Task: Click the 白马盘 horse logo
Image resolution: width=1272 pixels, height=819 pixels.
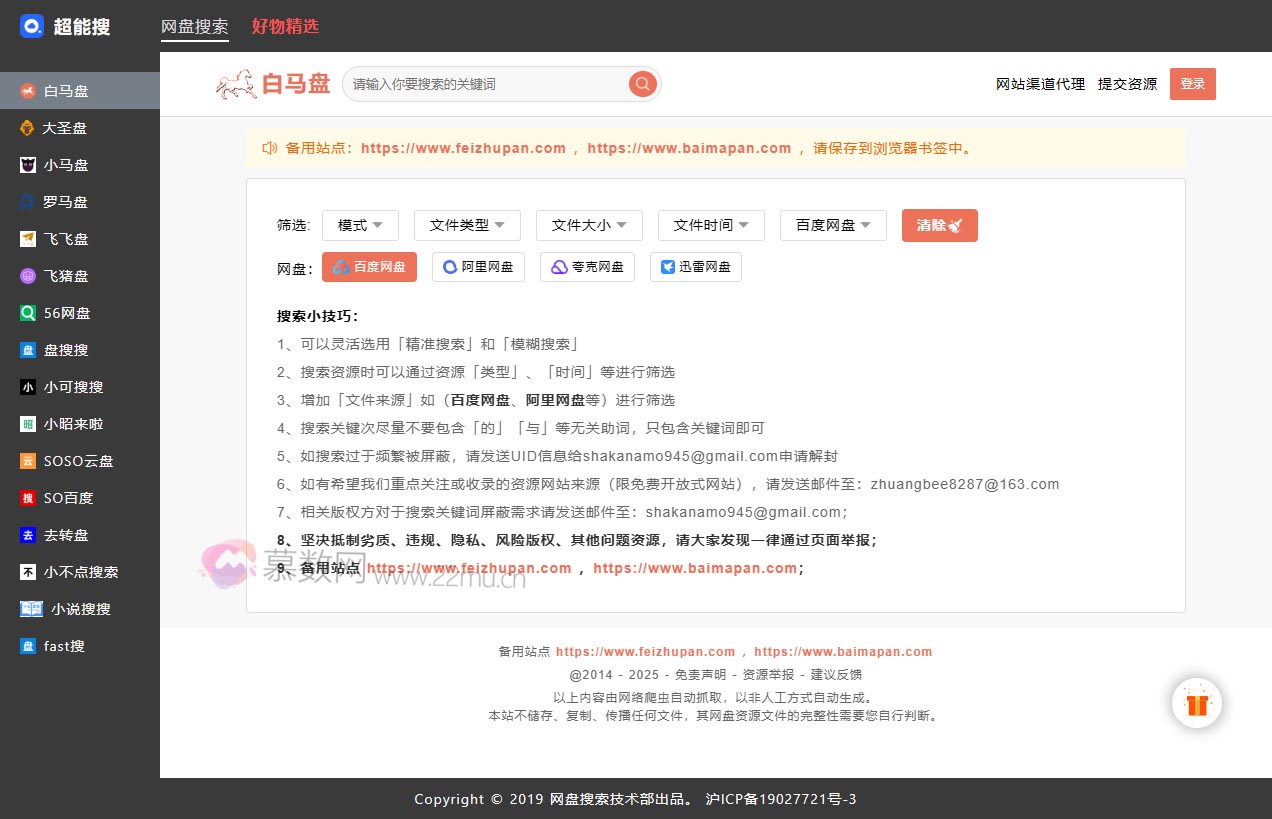Action: pos(236,84)
